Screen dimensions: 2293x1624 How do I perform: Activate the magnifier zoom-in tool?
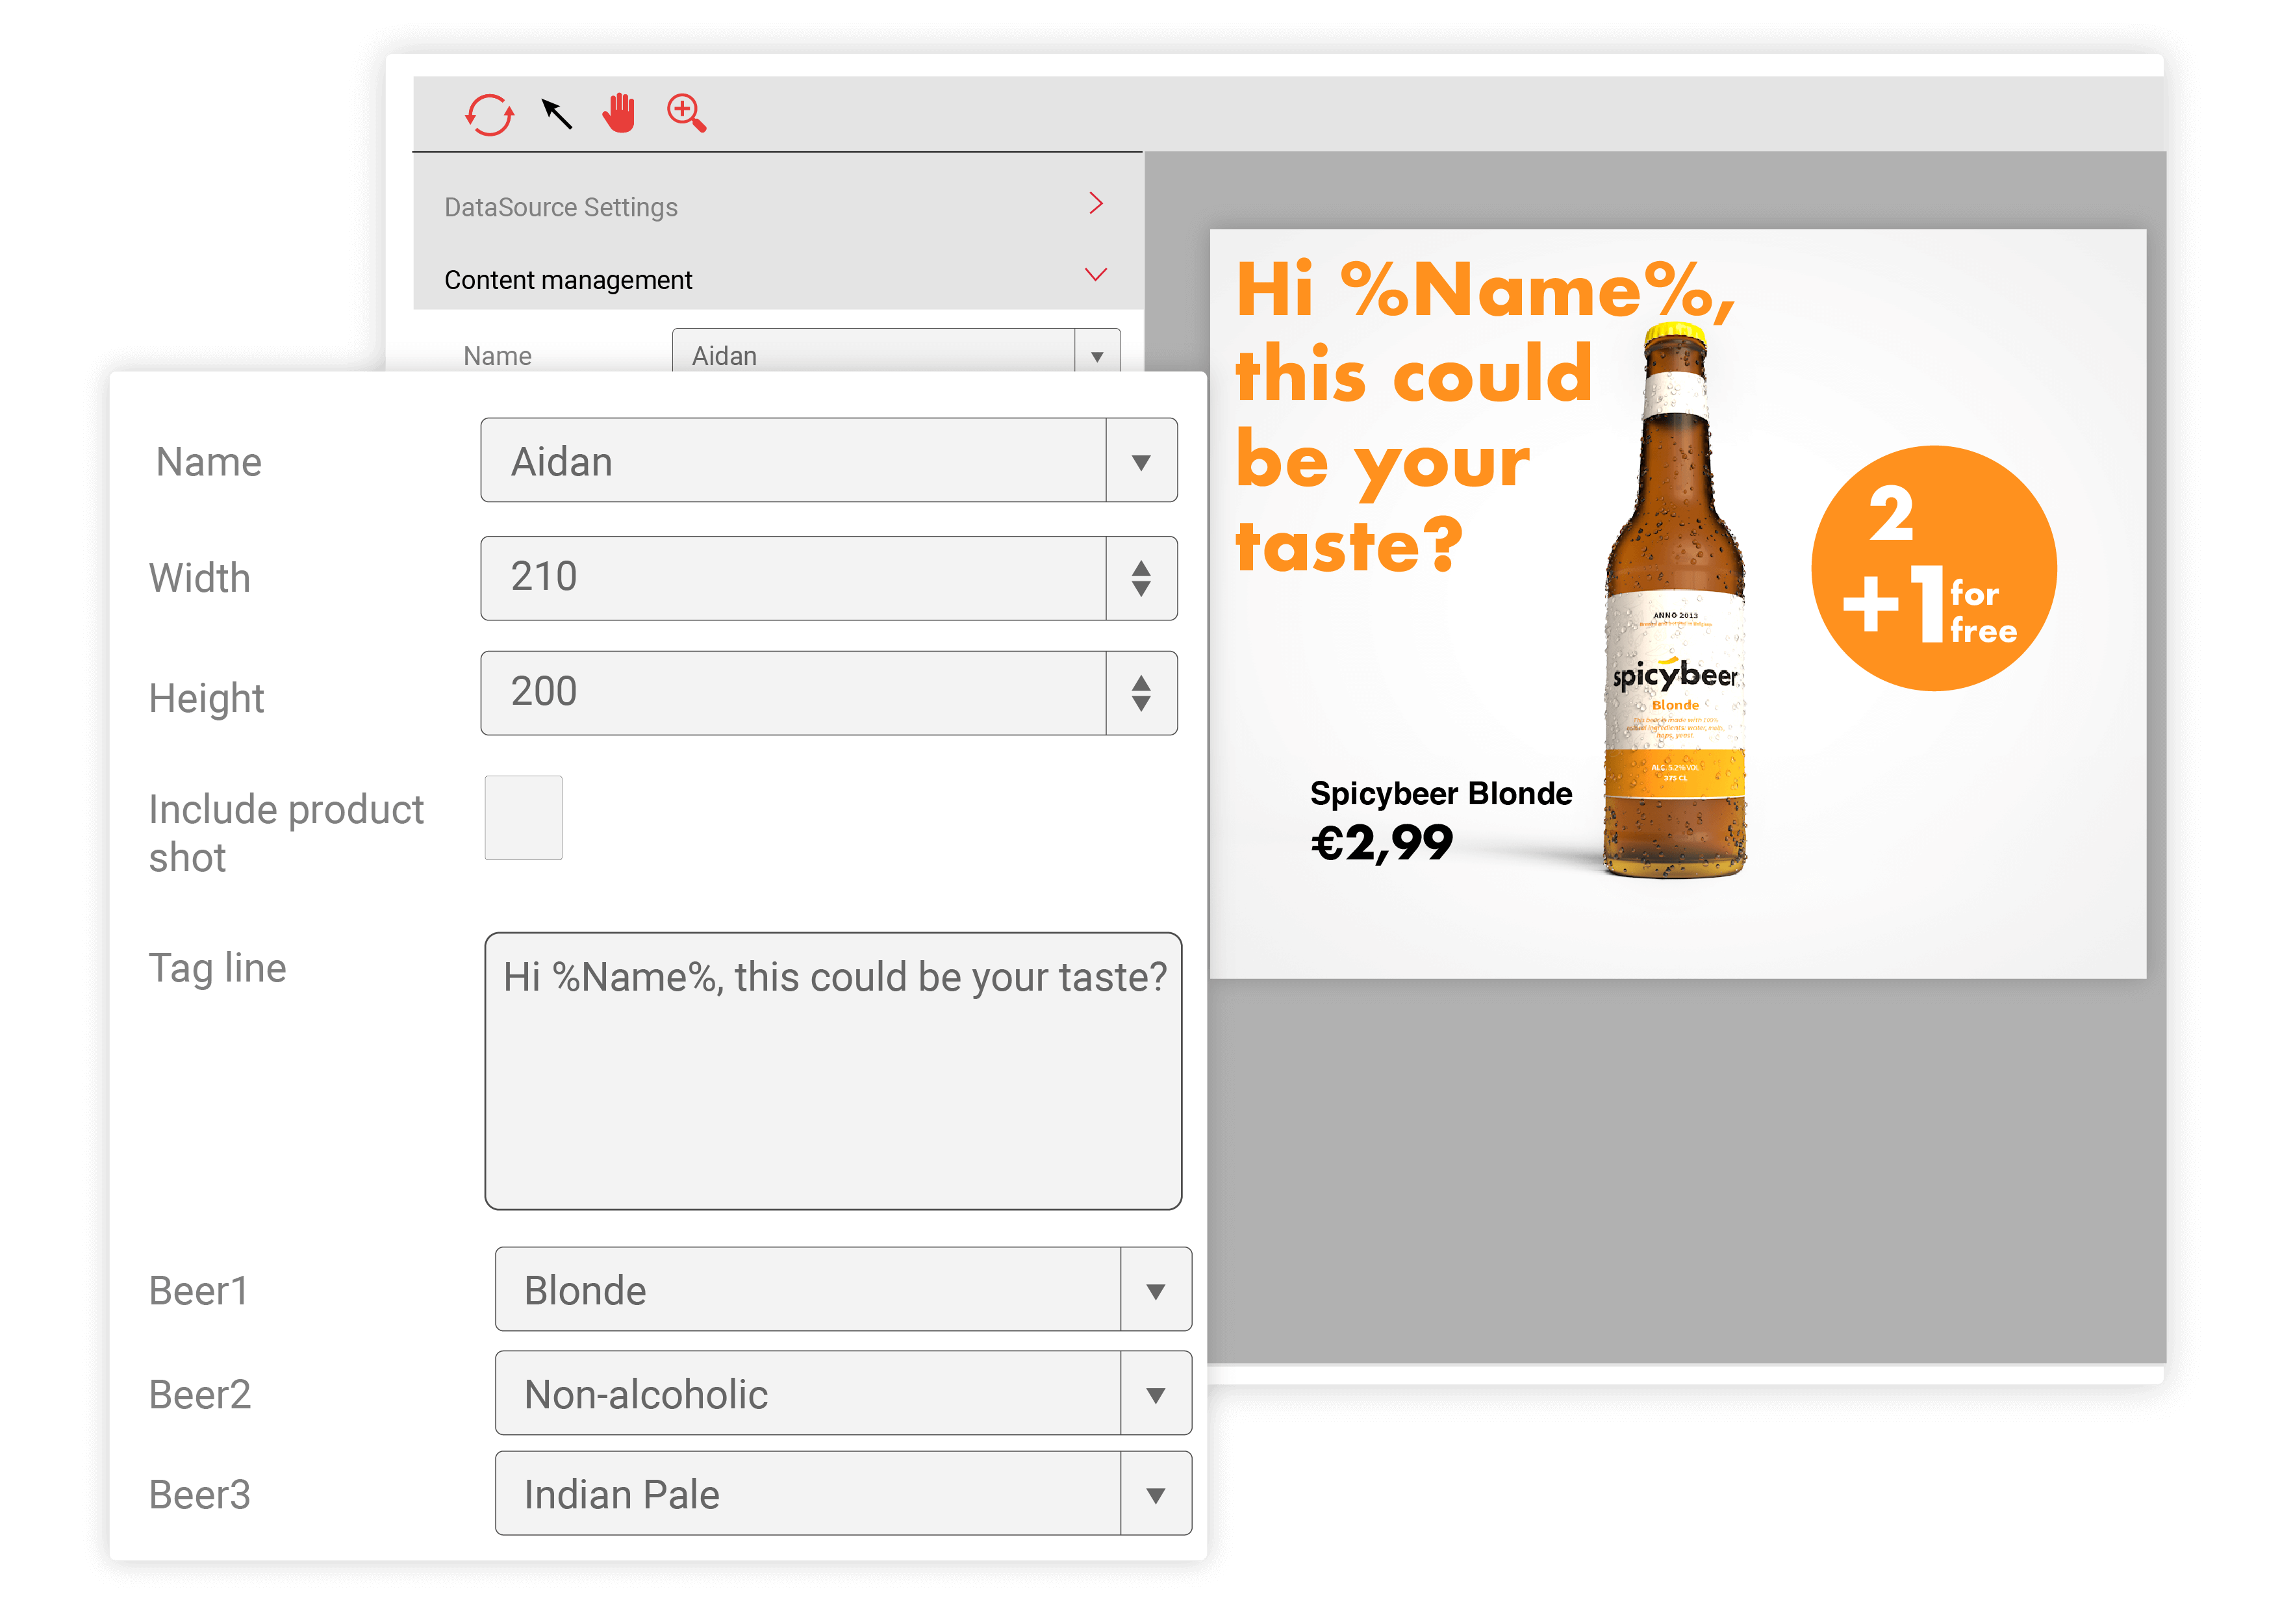click(687, 113)
